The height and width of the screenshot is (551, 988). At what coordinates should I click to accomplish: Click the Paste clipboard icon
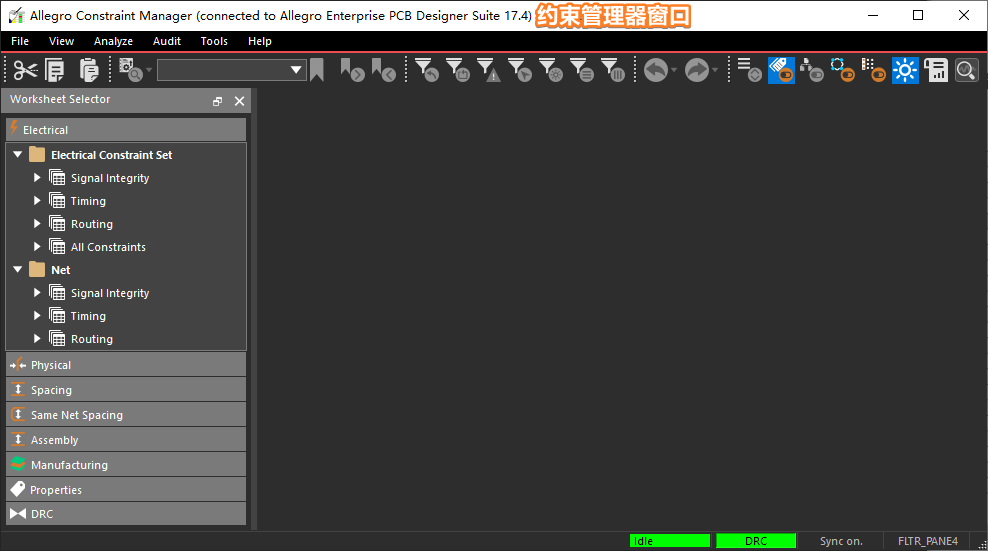coord(89,70)
